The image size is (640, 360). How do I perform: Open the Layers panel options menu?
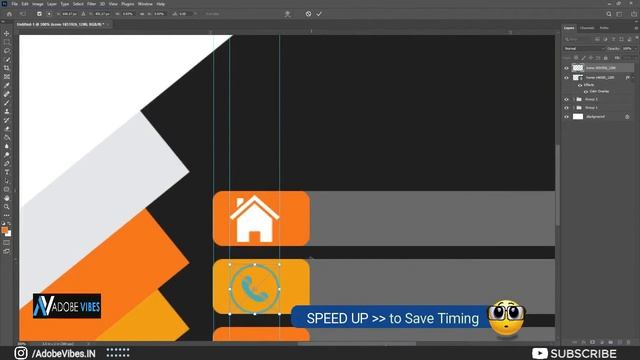(x=636, y=28)
